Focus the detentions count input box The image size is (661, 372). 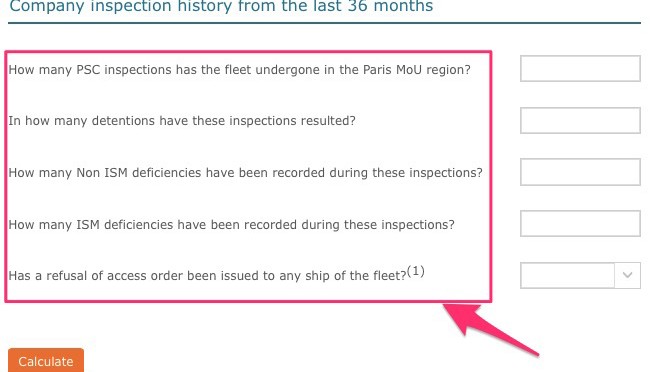580,120
